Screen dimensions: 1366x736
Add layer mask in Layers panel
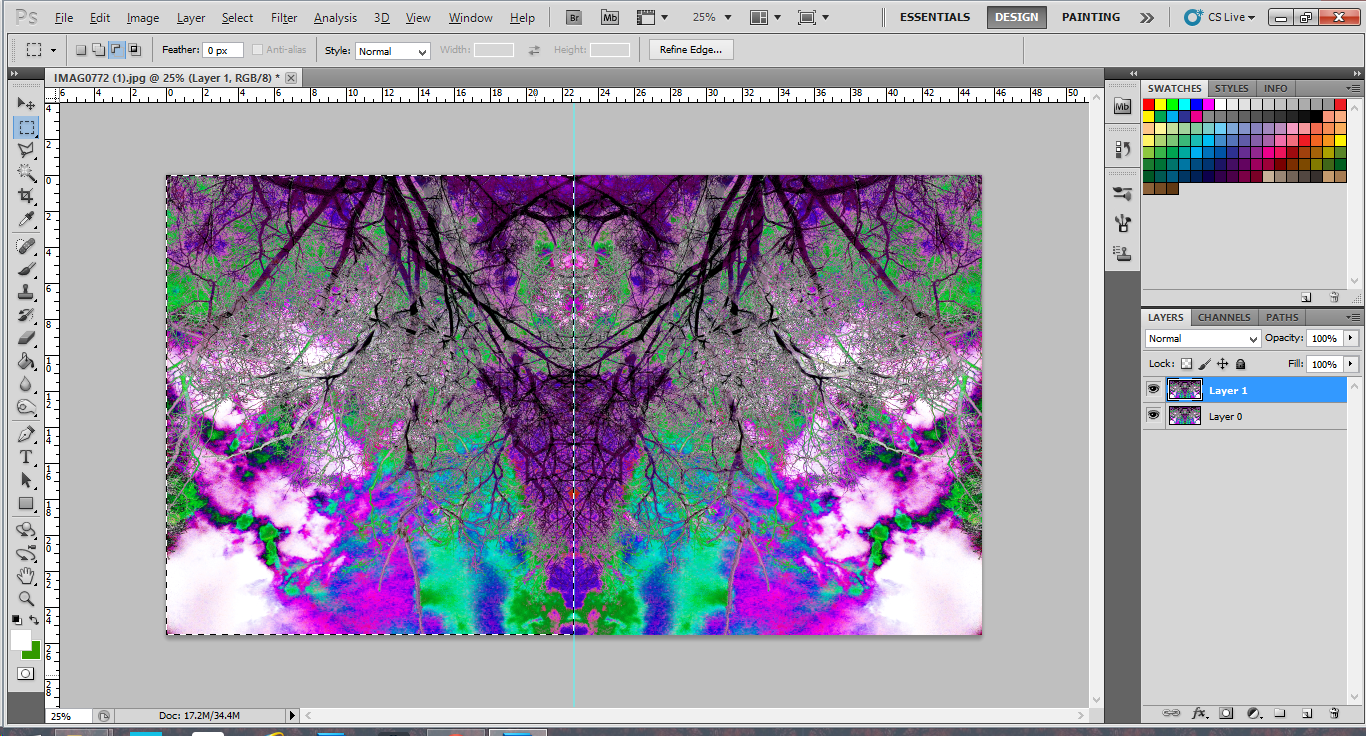coord(1226,713)
